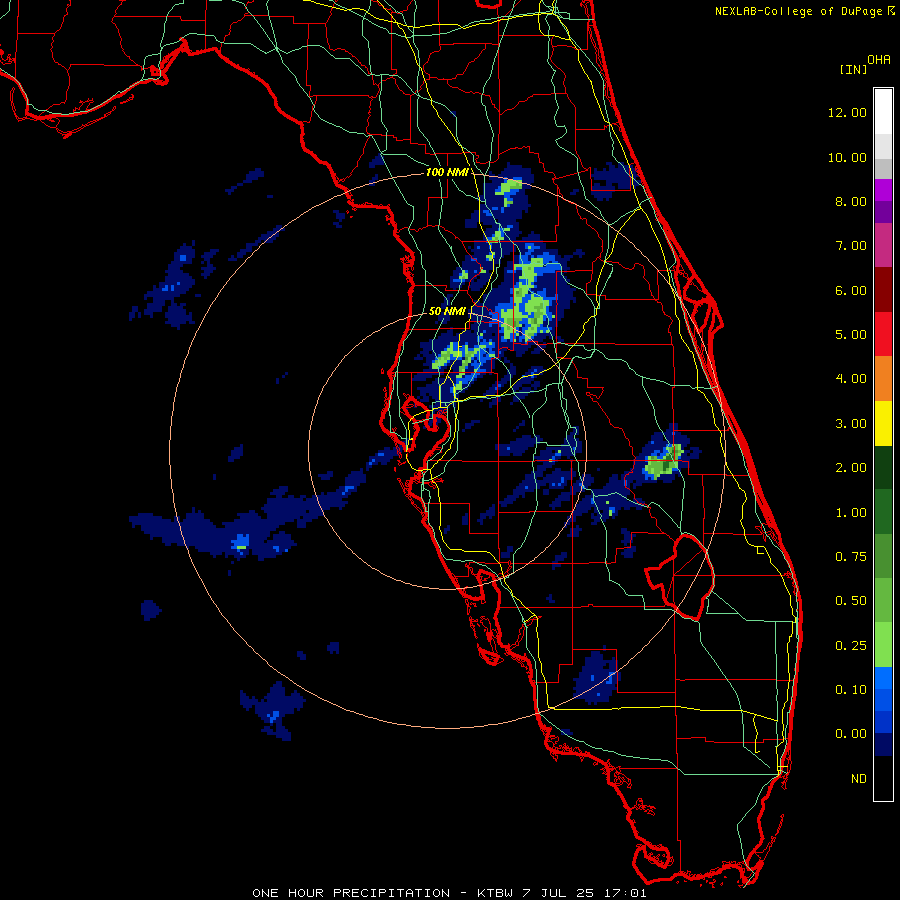Click the 6.00 legend value

[851, 290]
